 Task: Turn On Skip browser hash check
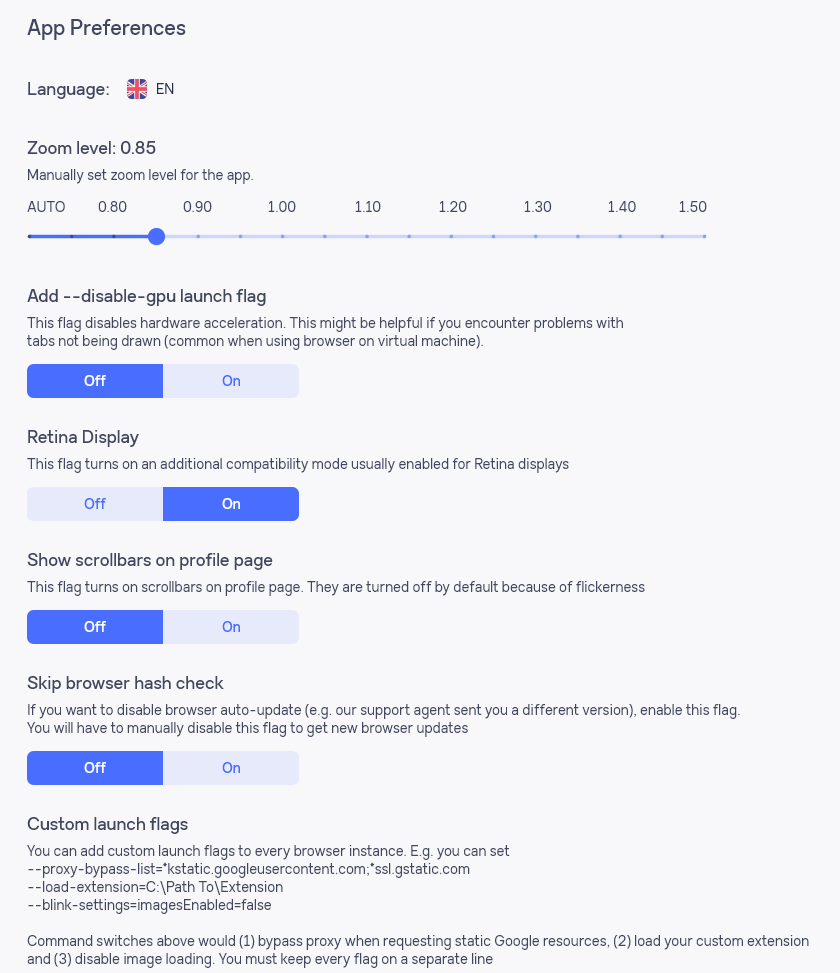pos(231,768)
